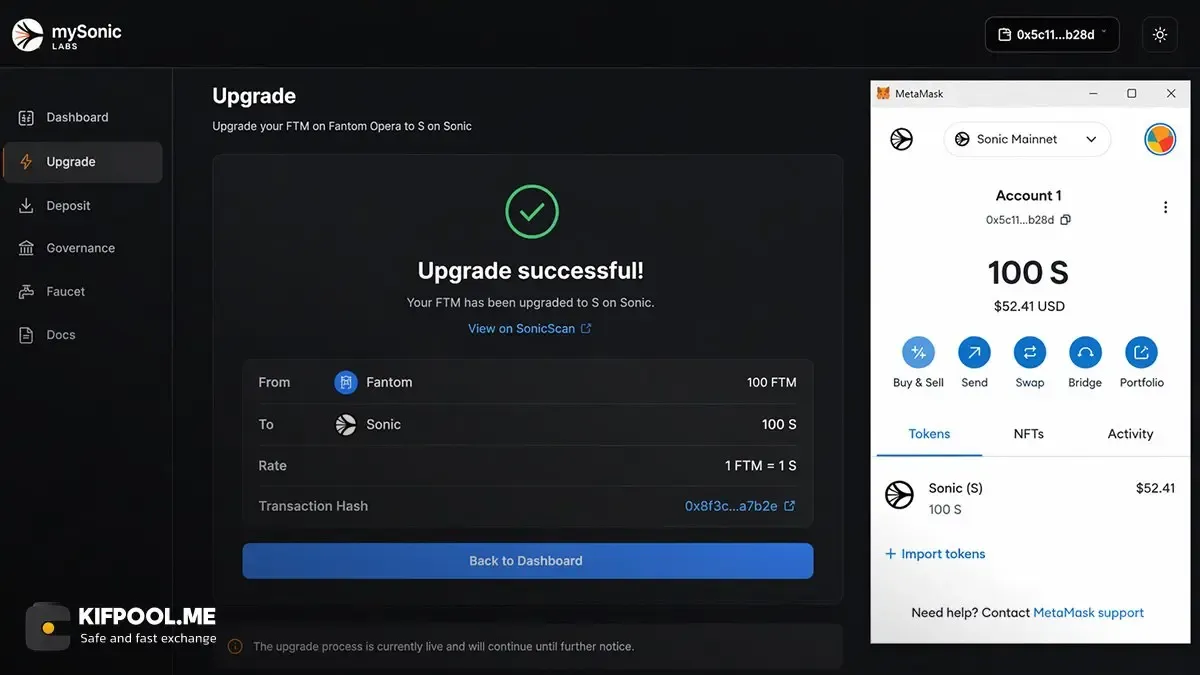
Task: Click the MetaMask account avatar circle
Action: (x=1160, y=139)
